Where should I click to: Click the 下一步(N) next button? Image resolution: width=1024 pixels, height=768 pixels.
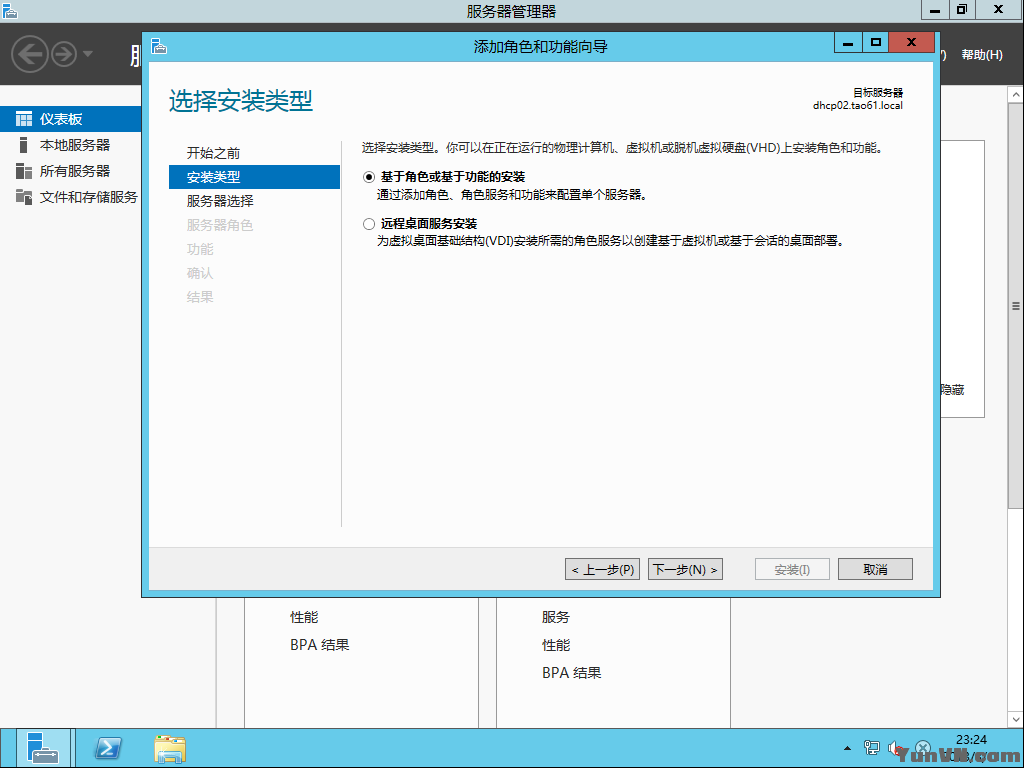tap(685, 569)
